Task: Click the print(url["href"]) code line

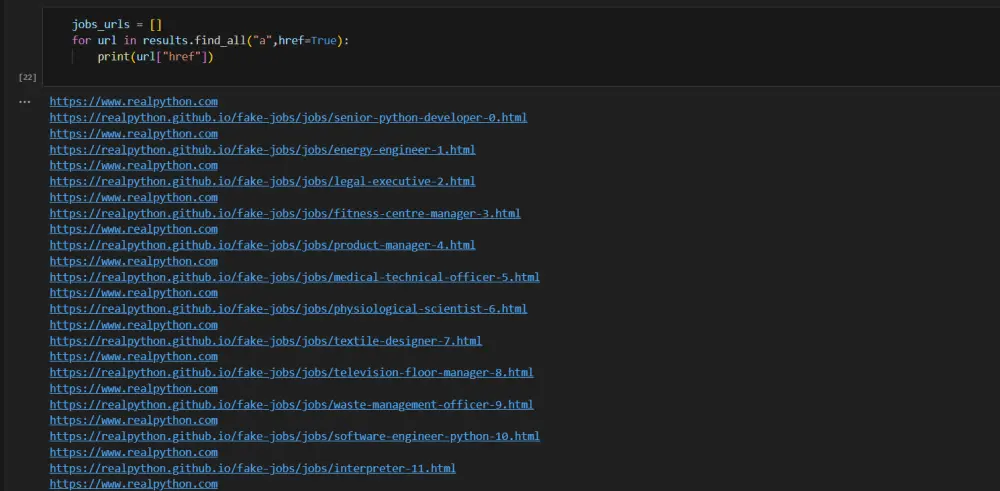Action: pos(156,57)
